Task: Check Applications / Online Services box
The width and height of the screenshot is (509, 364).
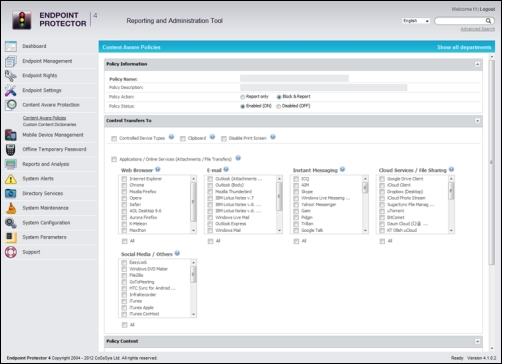Action: click(114, 160)
